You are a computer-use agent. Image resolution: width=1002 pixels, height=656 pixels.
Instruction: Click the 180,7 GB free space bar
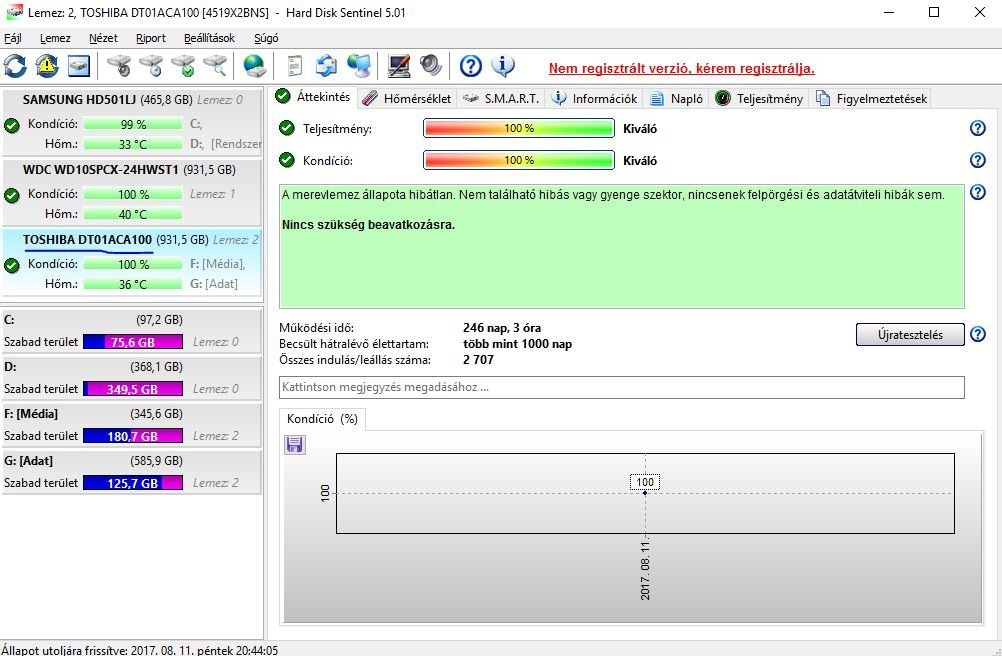click(133, 436)
